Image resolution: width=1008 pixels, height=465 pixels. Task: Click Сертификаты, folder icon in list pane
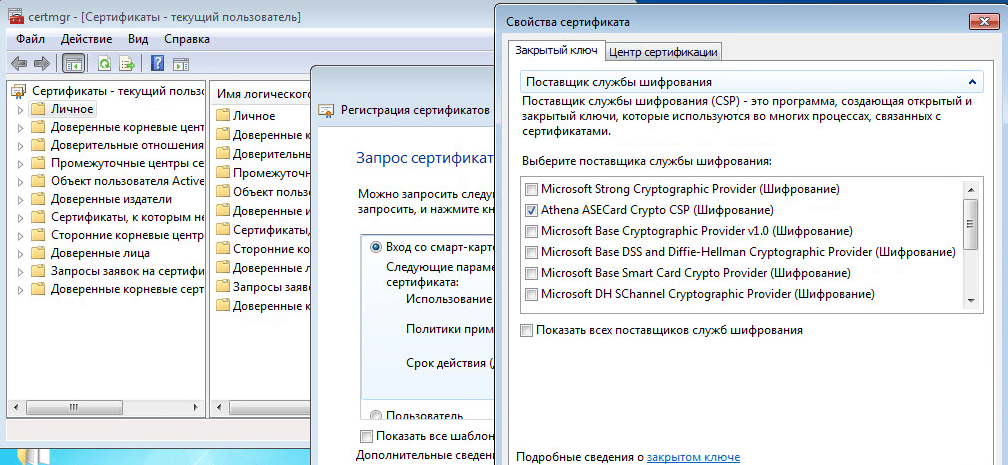tap(222, 229)
